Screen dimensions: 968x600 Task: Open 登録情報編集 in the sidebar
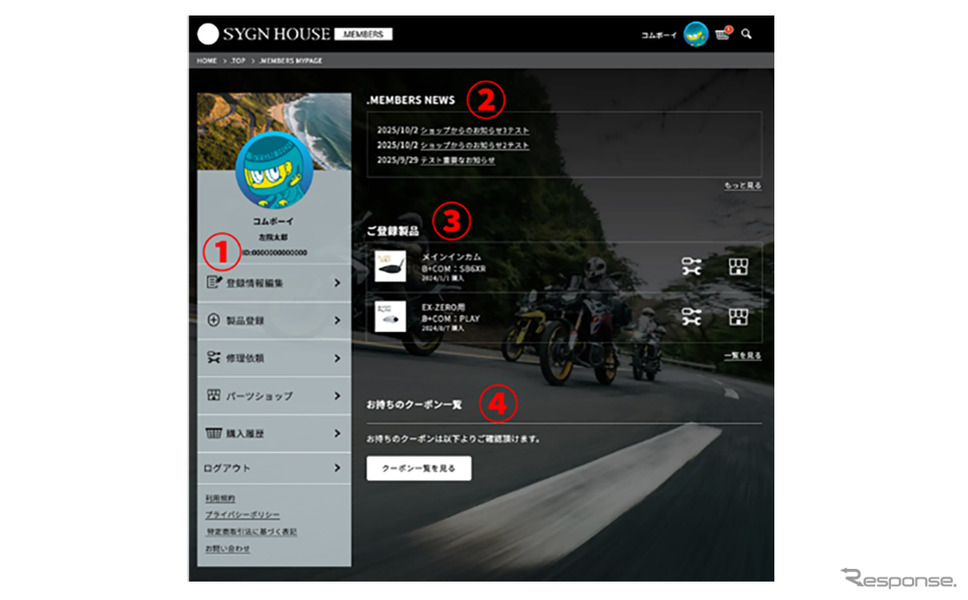tap(254, 283)
